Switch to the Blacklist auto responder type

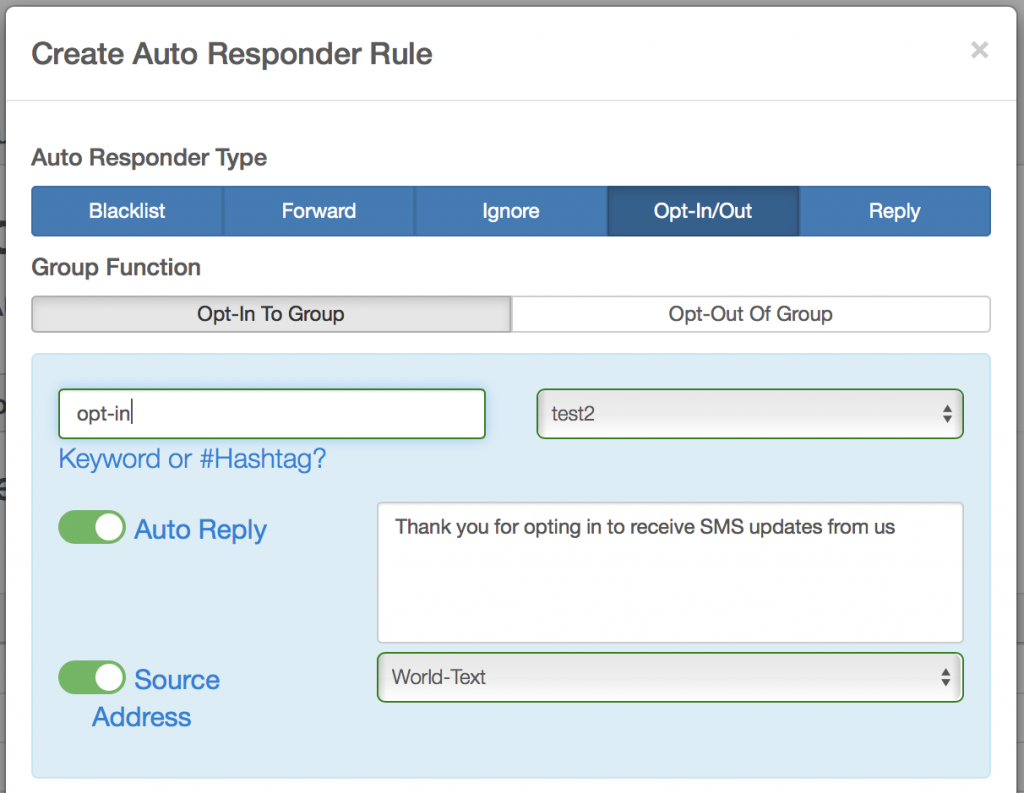pyautogui.click(x=126, y=211)
